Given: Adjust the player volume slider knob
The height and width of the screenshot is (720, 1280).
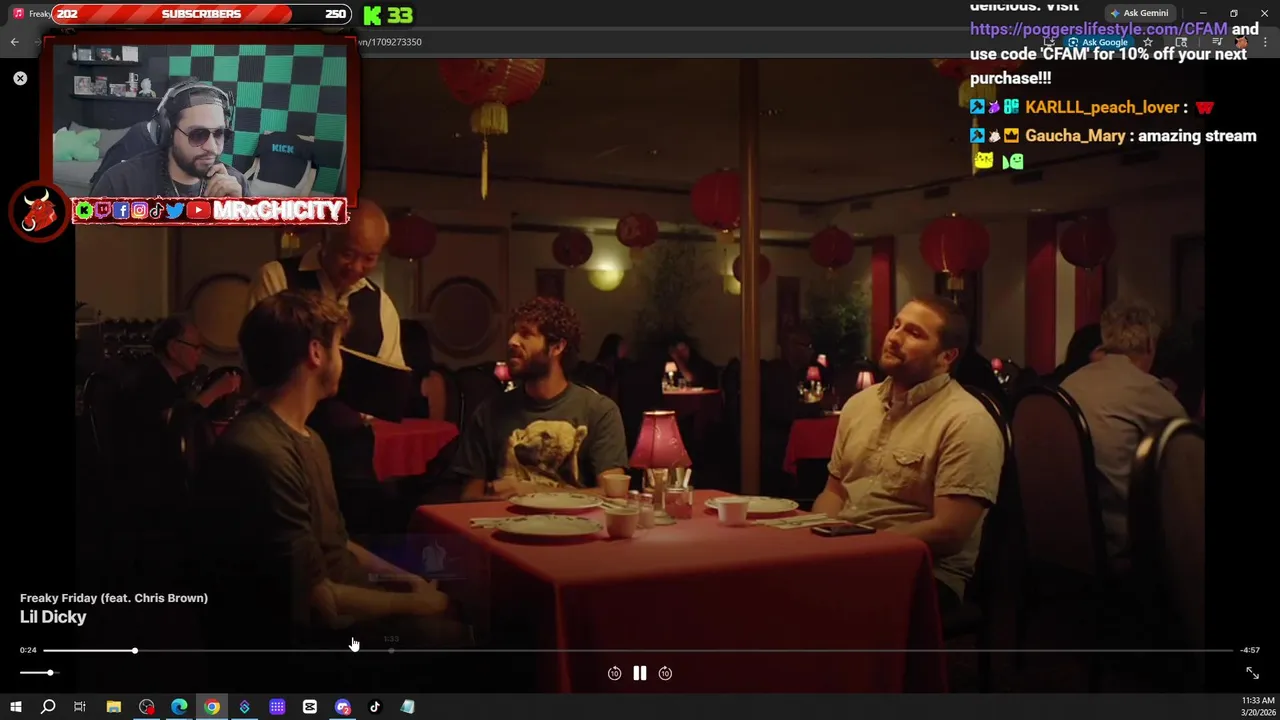Looking at the screenshot, I should point(50,673).
